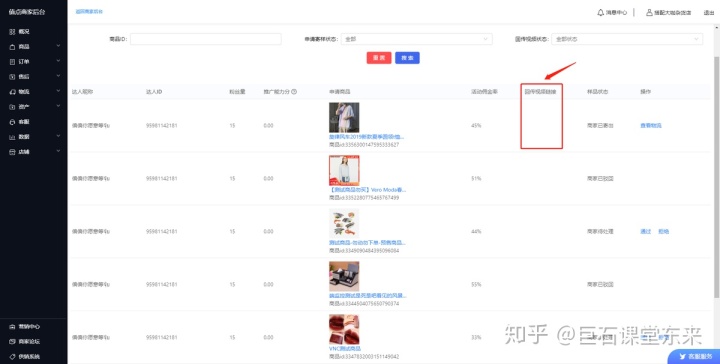Click the 消息中心 text in header

[616, 13]
